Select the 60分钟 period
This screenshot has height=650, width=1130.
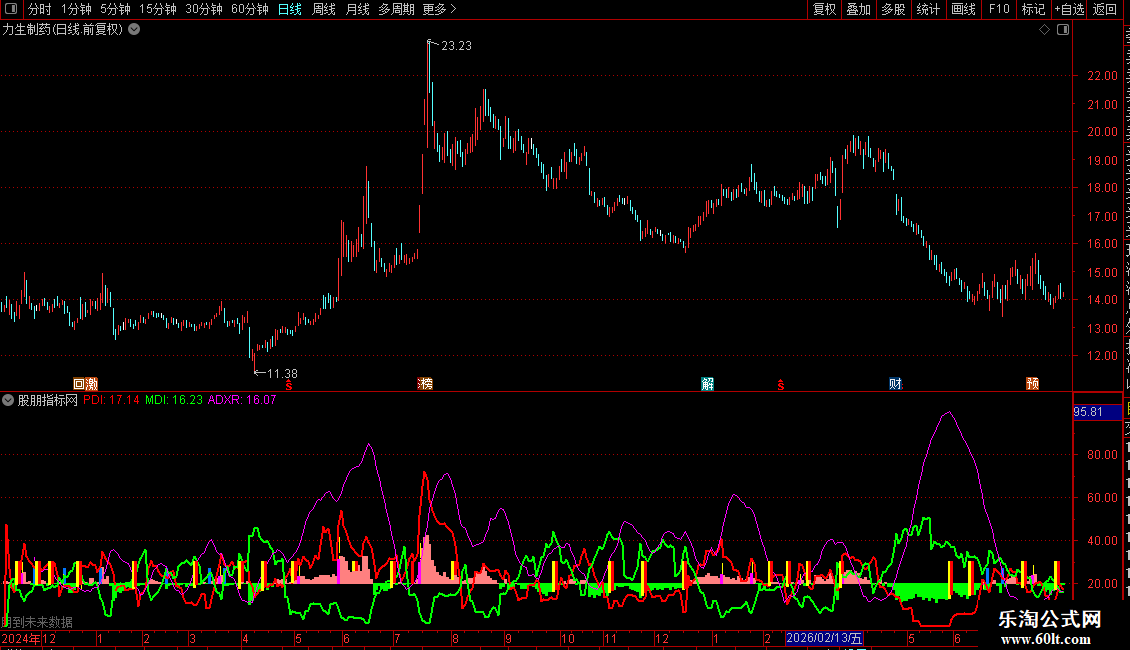coord(249,9)
